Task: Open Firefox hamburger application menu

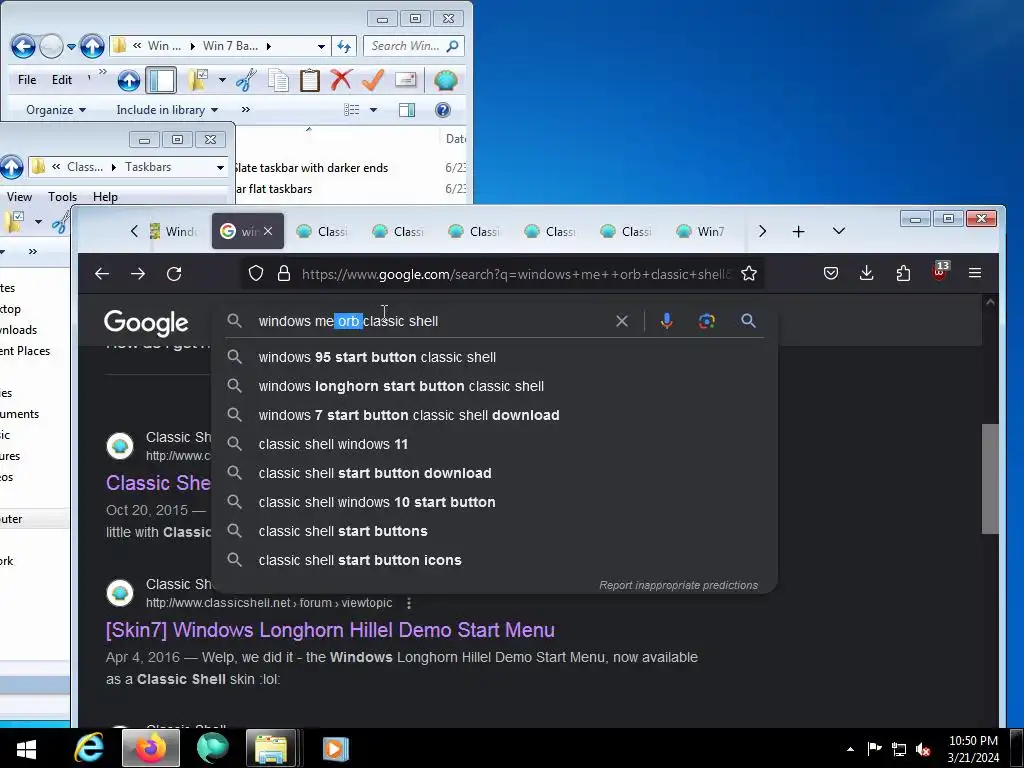Action: [x=975, y=273]
